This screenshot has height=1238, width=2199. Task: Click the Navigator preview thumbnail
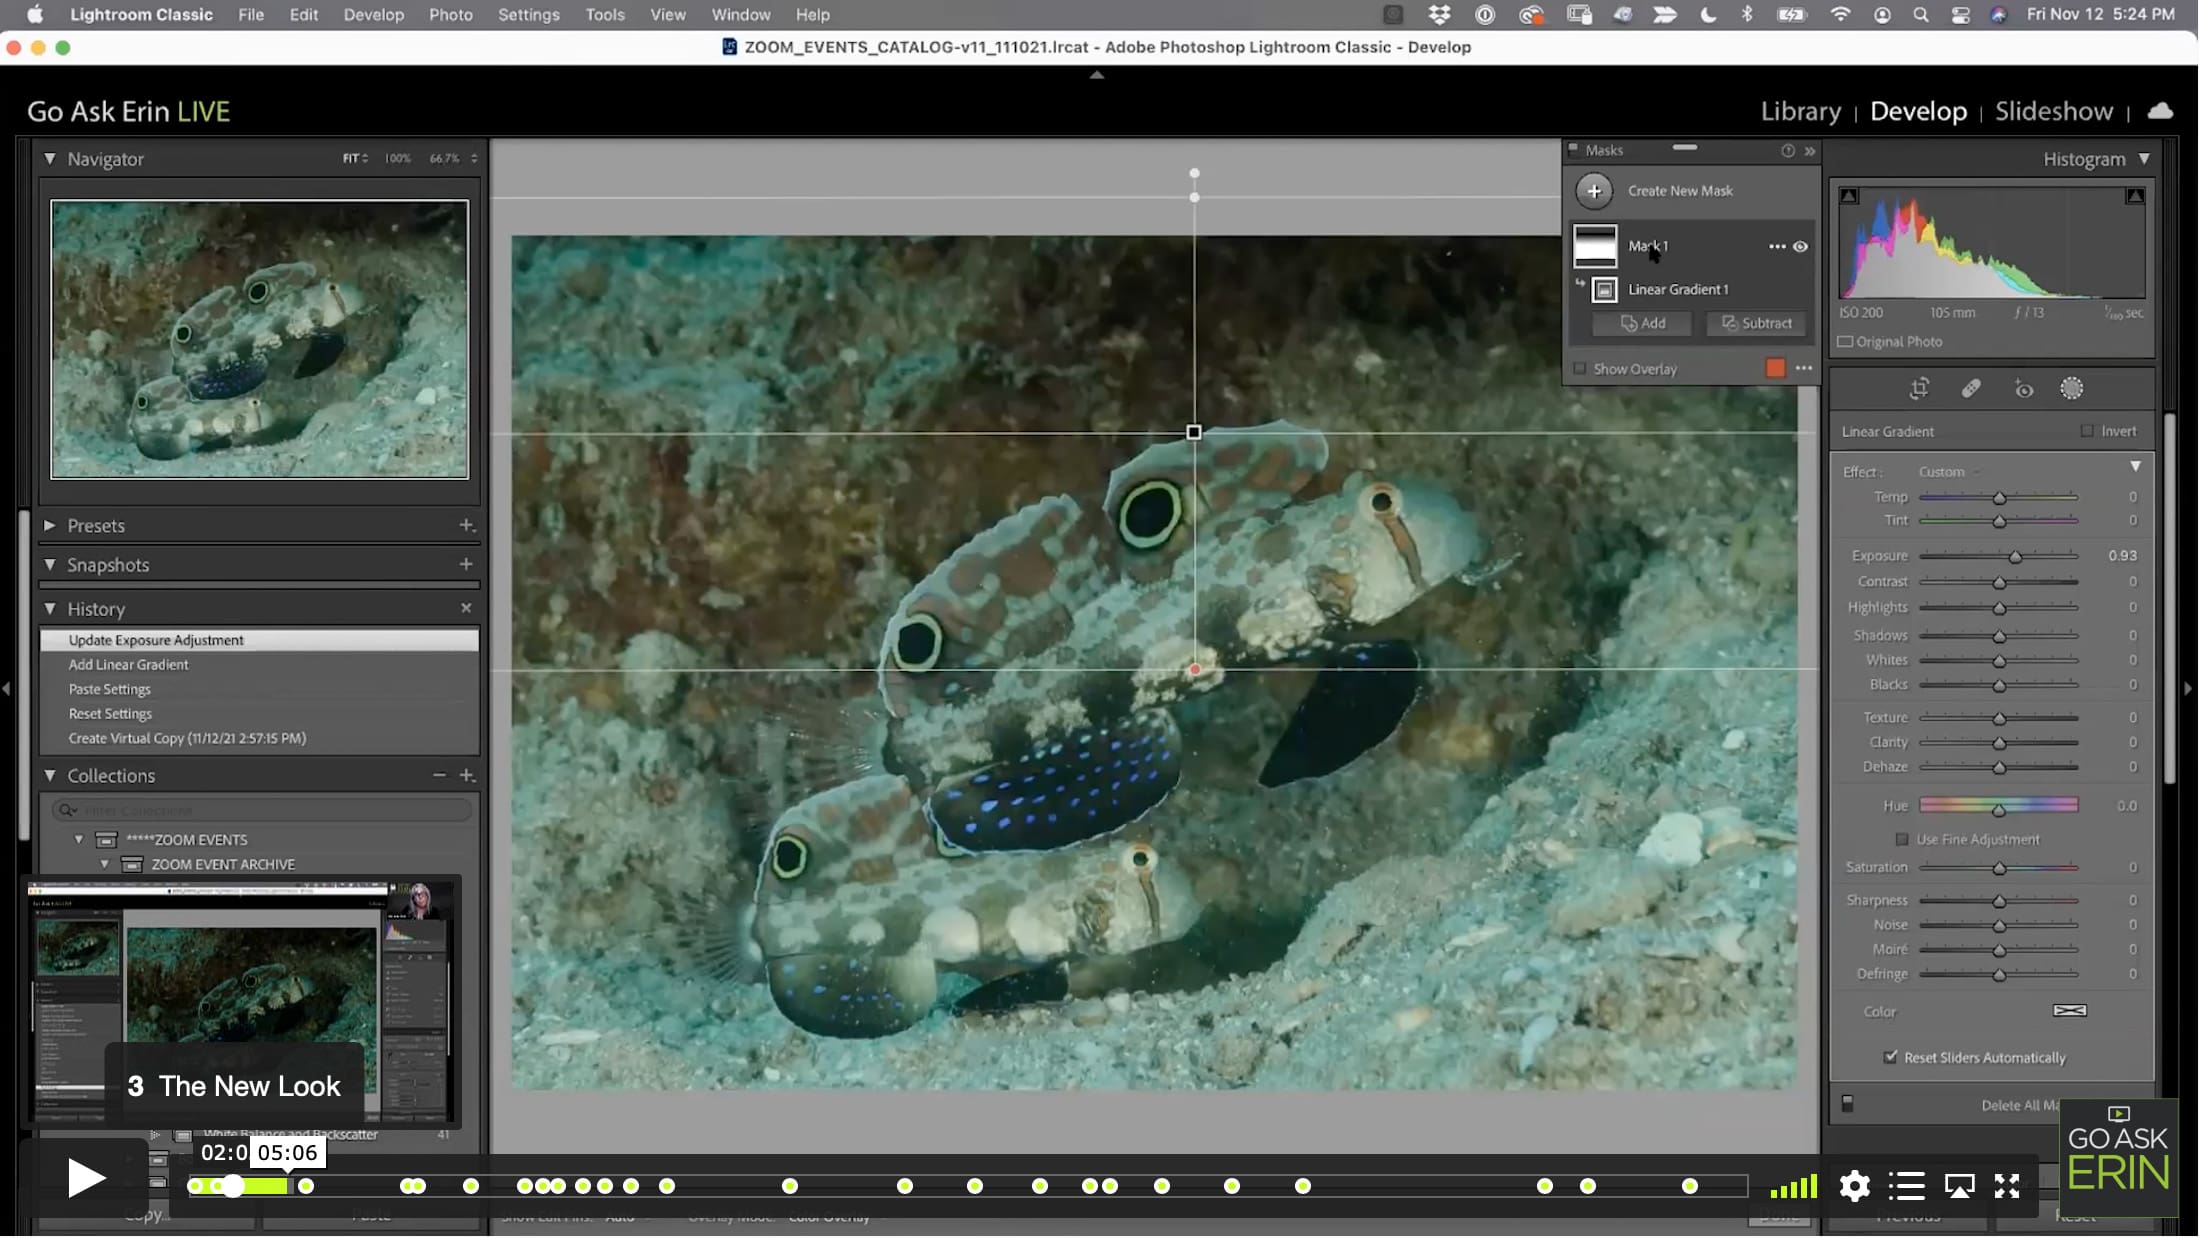pos(259,340)
